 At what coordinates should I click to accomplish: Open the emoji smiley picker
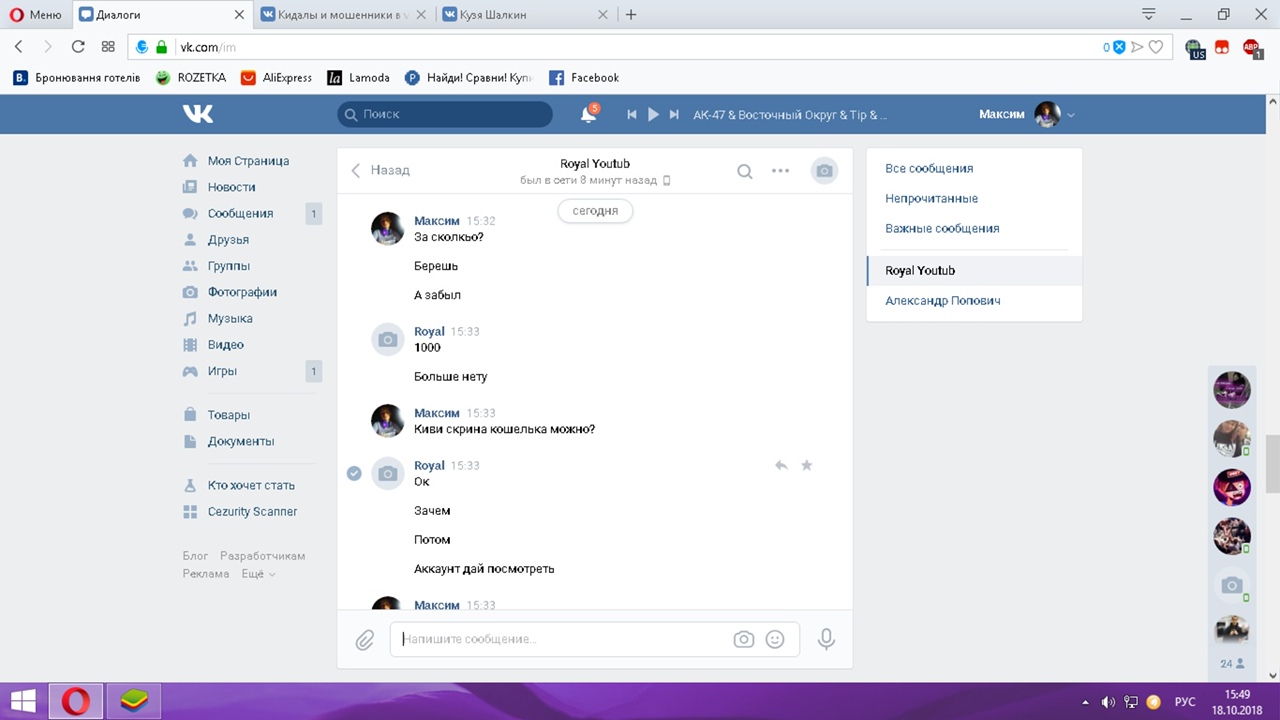[775, 639]
